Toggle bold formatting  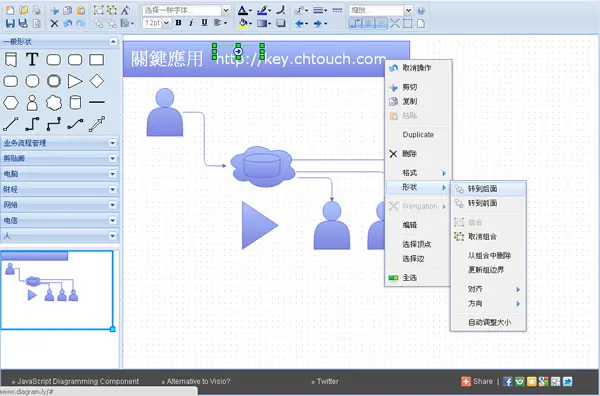pos(178,23)
